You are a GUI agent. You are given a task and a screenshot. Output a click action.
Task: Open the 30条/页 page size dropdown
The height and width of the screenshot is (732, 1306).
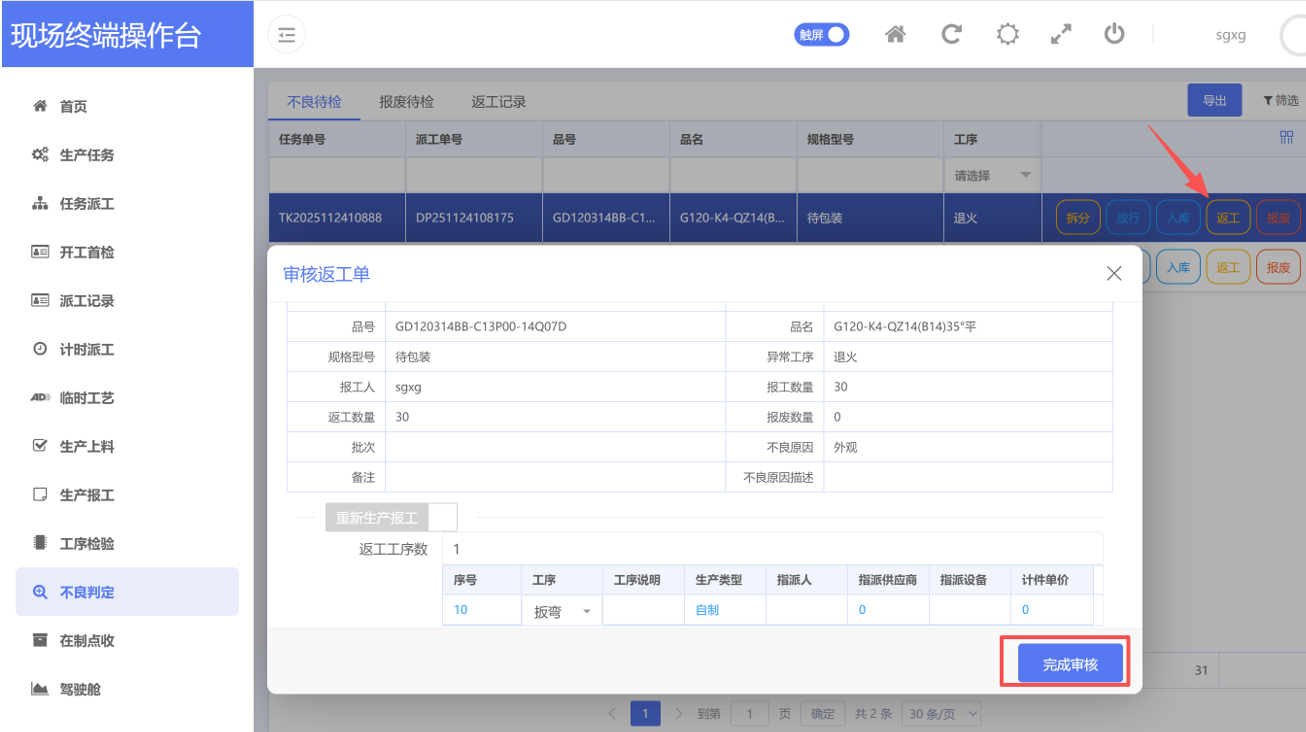[x=941, y=714]
